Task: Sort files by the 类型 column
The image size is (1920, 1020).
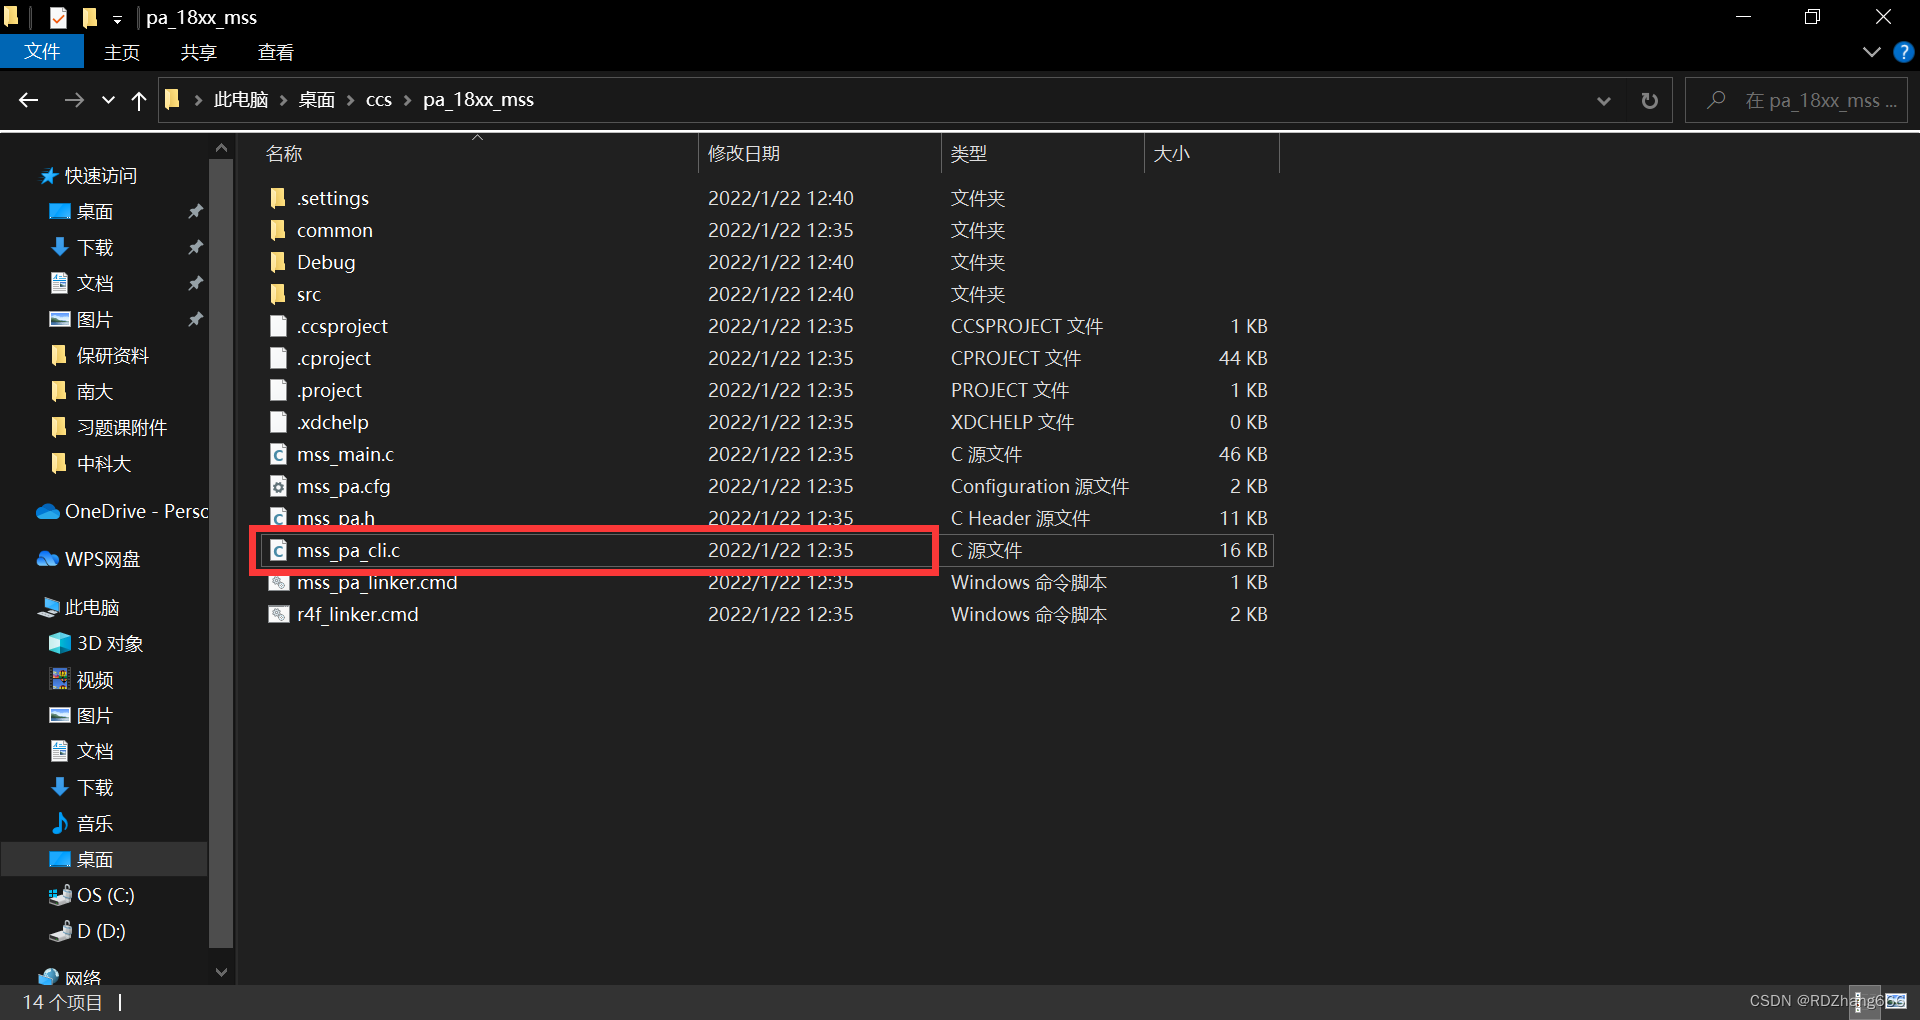Action: 1042,154
